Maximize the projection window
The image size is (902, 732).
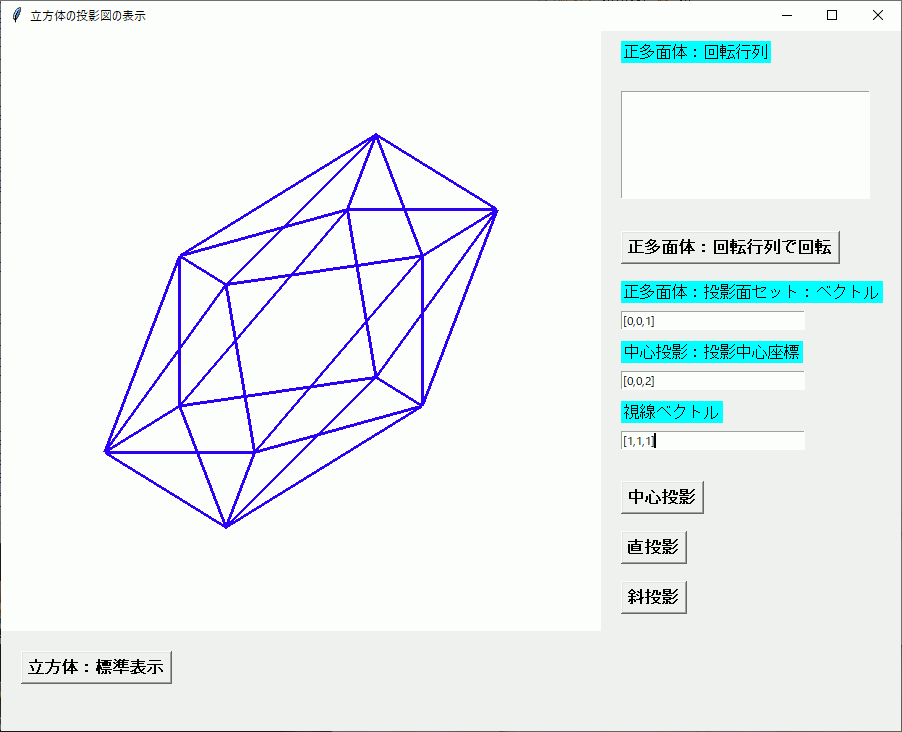coord(832,16)
